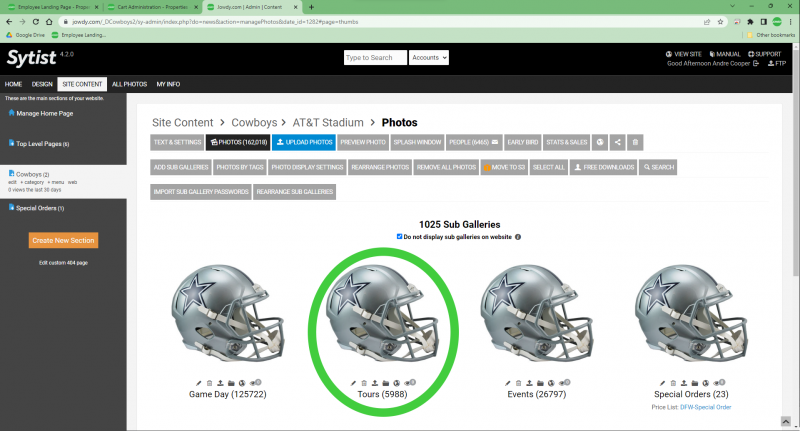
Task: Click the upload icon under Game Day gallery
Action: click(220, 383)
